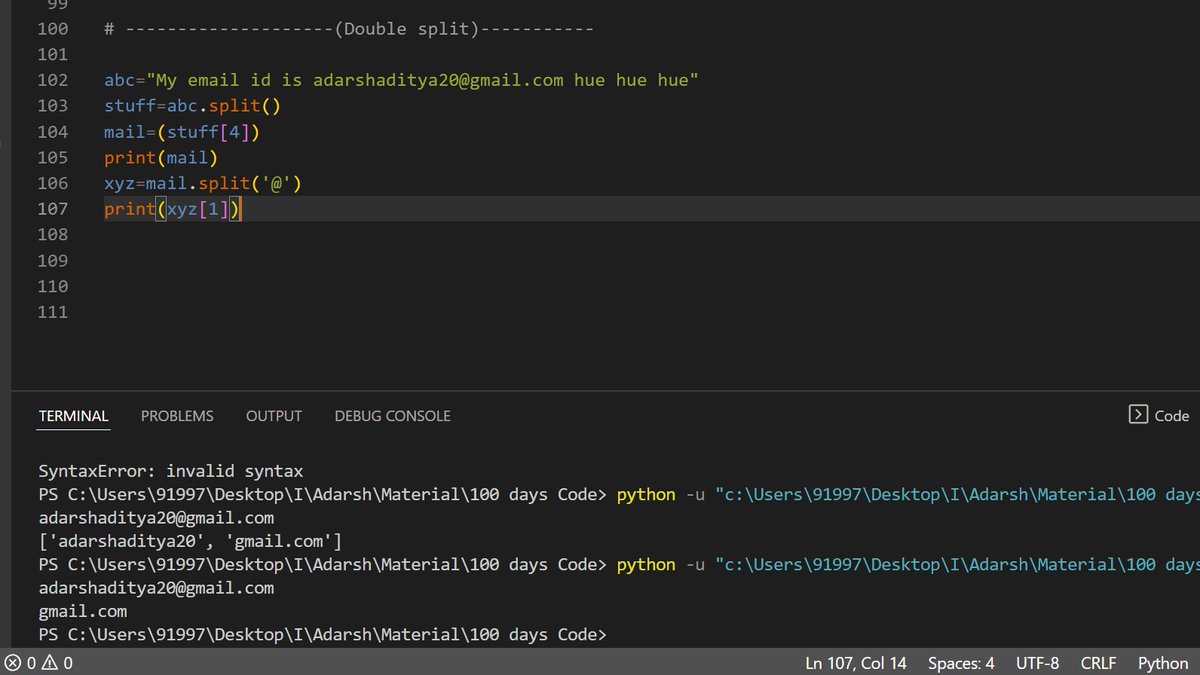
Task: Click the xyz=mail.split('@') line
Action: point(203,183)
